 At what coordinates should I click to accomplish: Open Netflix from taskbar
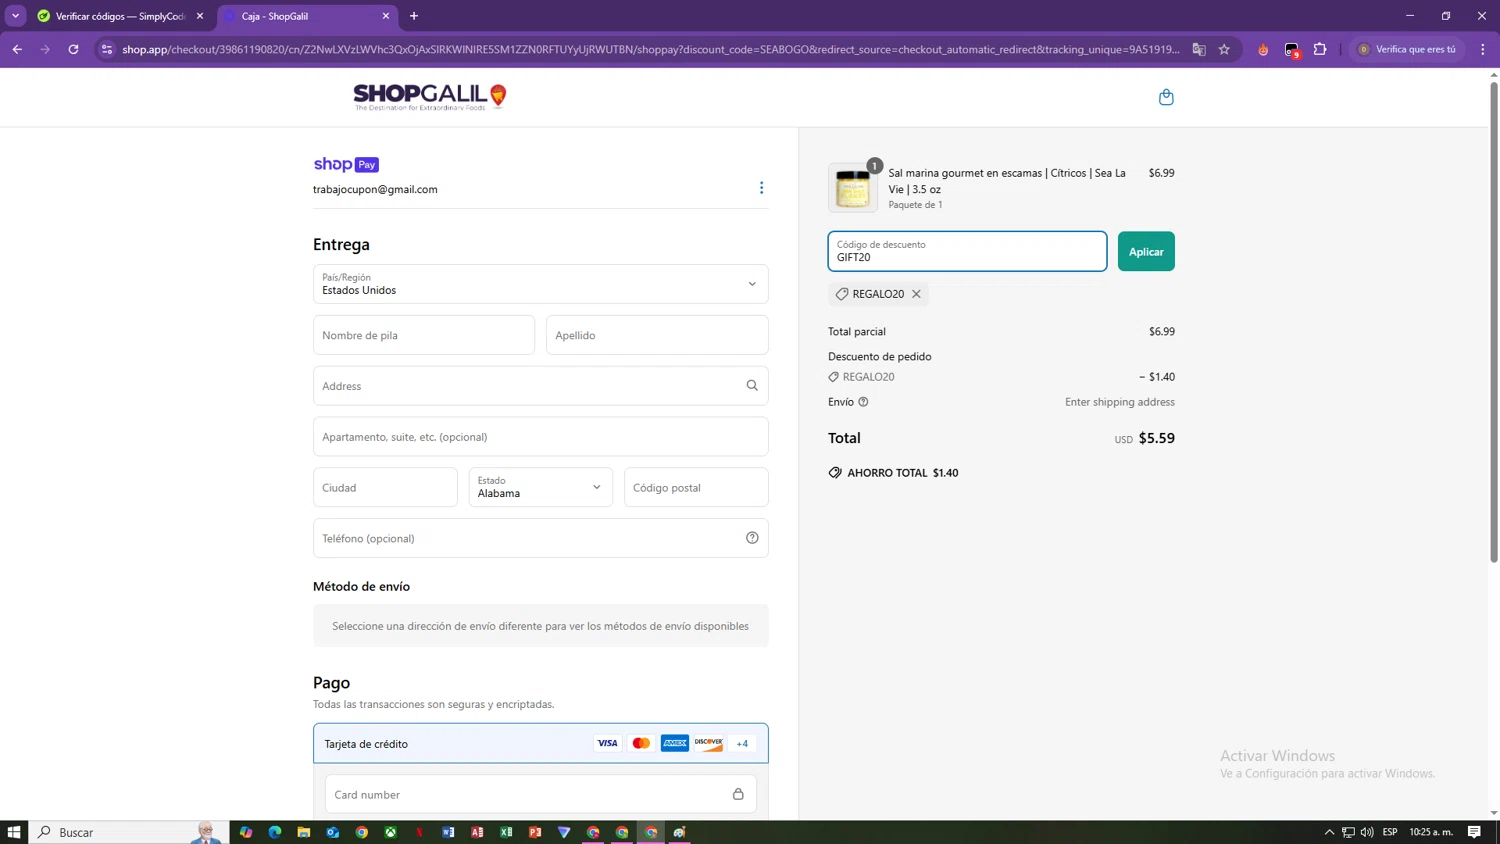point(420,832)
